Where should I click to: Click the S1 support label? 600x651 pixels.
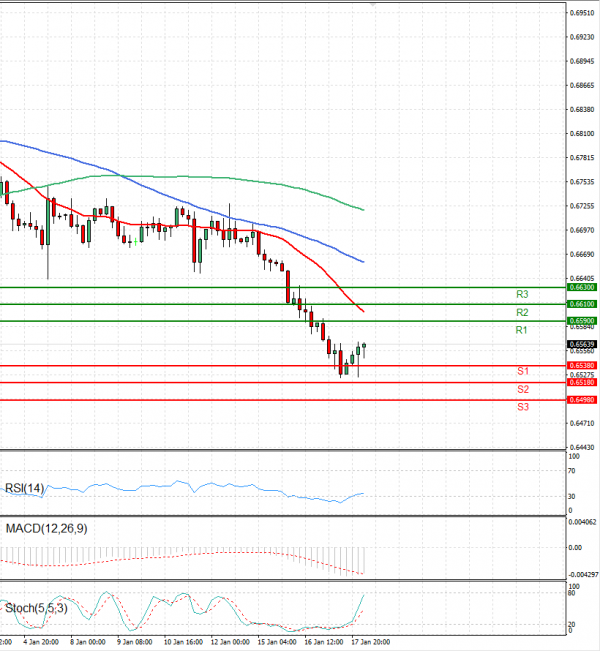click(522, 371)
